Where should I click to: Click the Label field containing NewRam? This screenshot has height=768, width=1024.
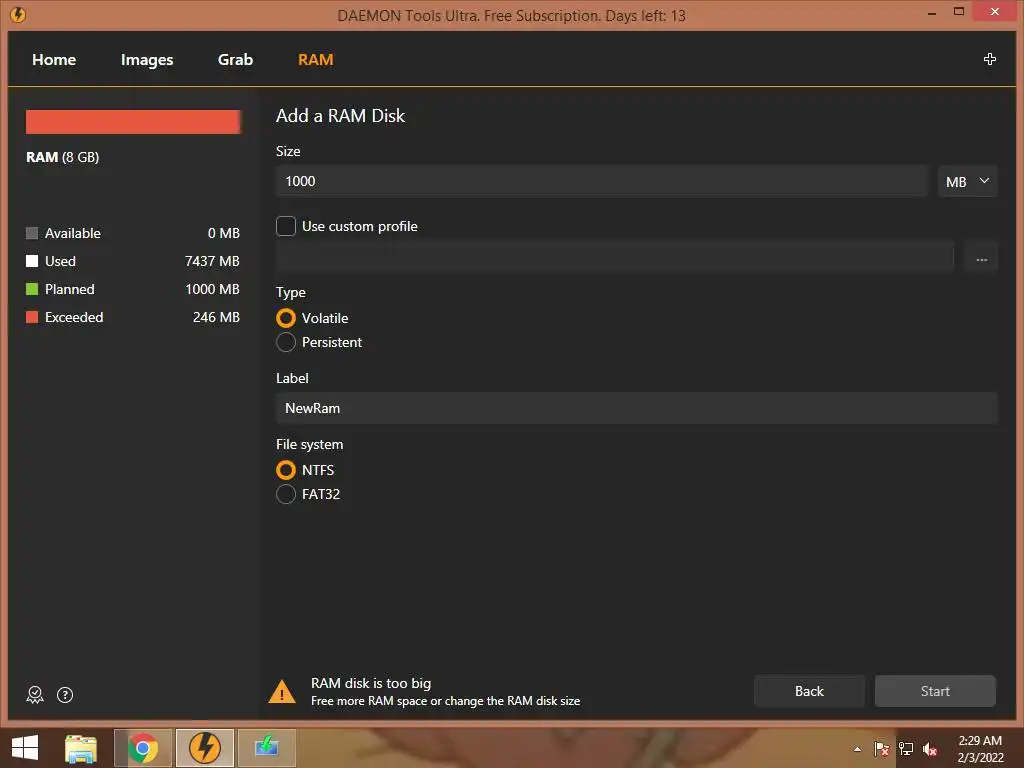click(x=637, y=408)
